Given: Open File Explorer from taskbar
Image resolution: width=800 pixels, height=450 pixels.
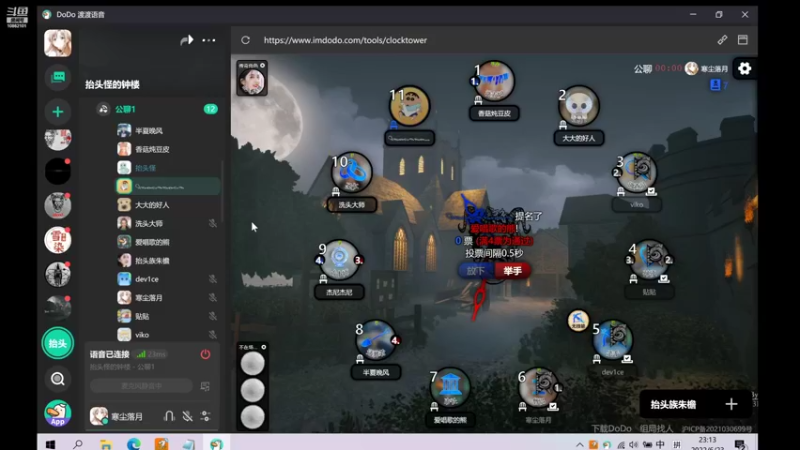Looking at the screenshot, I should (x=106, y=444).
